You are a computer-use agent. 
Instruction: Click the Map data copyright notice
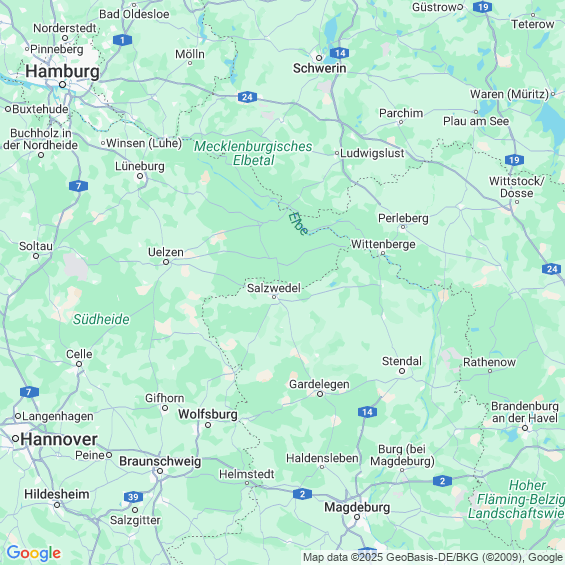pos(433,557)
